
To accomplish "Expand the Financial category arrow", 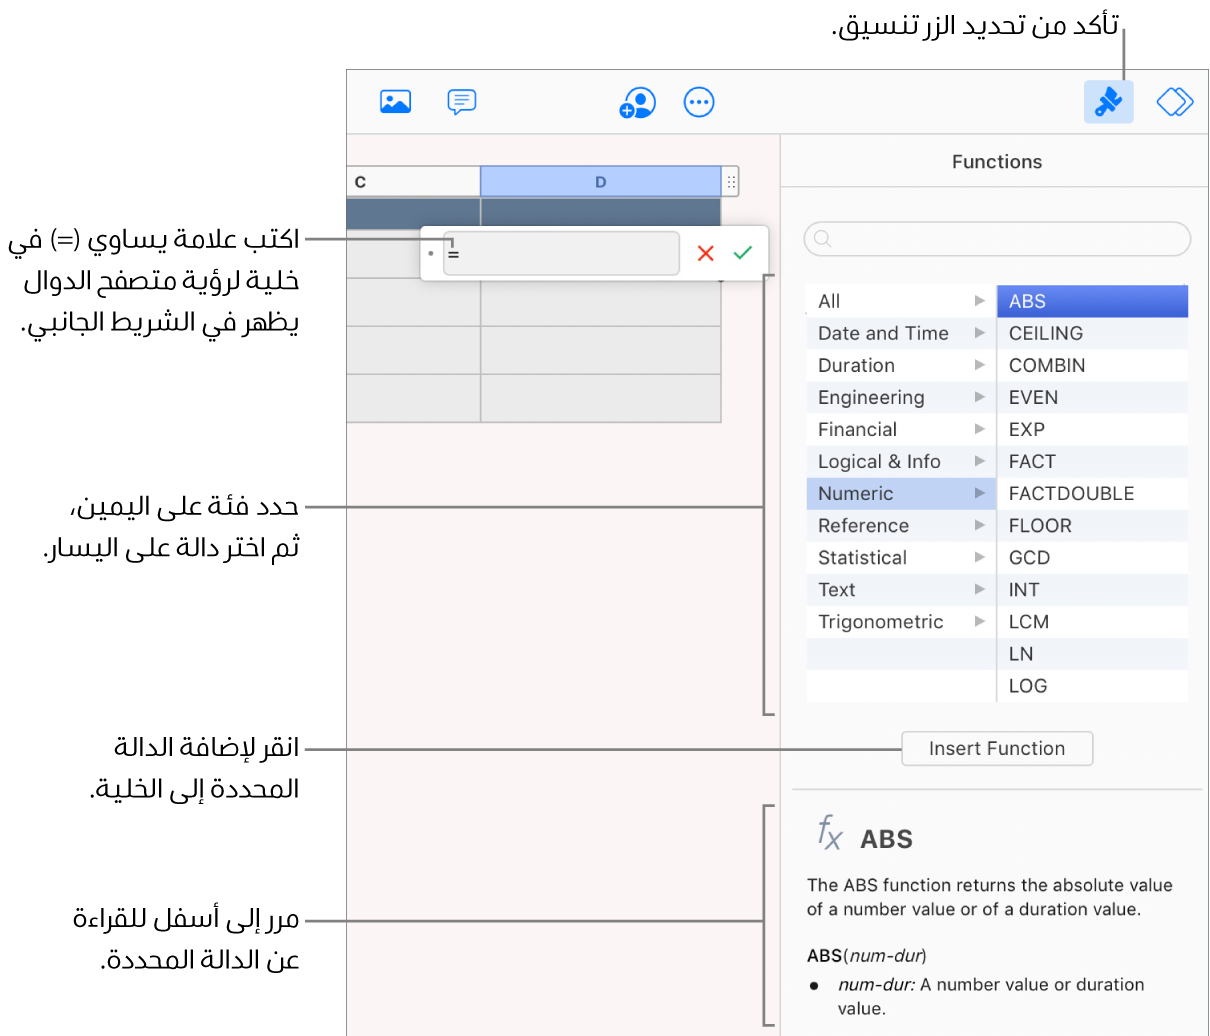I will 980,429.
